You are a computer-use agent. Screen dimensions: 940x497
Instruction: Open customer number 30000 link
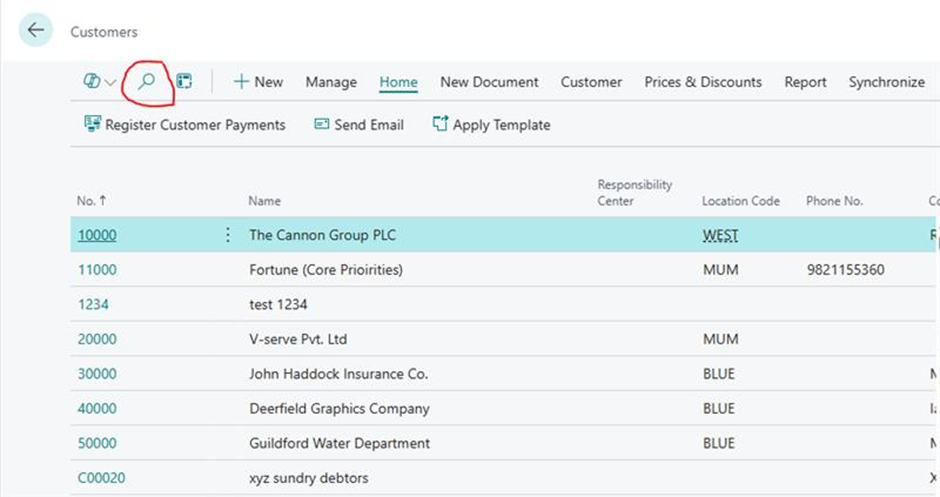[97, 374]
